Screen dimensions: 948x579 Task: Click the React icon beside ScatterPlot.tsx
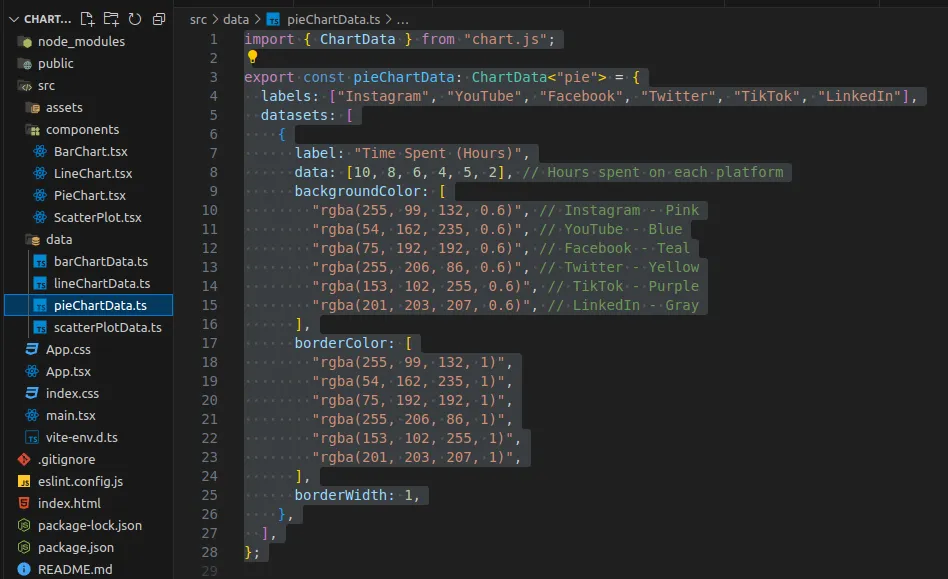click(x=40, y=218)
